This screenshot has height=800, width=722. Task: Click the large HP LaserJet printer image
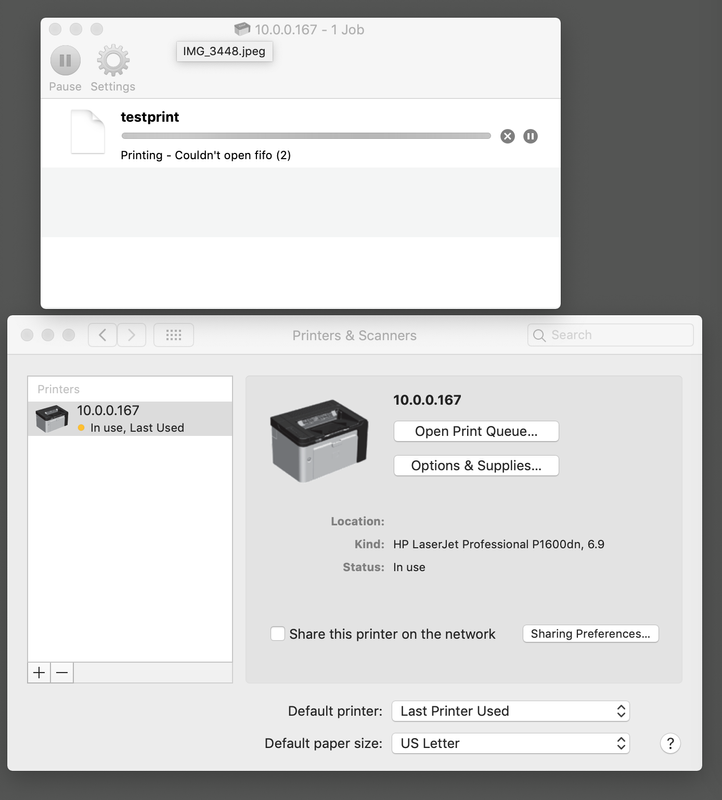319,440
